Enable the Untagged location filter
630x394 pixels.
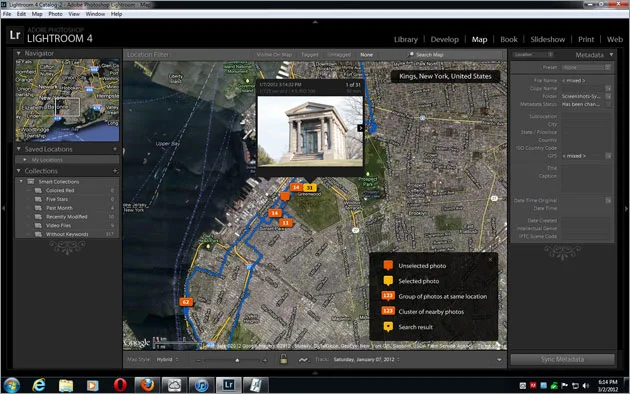[339, 55]
